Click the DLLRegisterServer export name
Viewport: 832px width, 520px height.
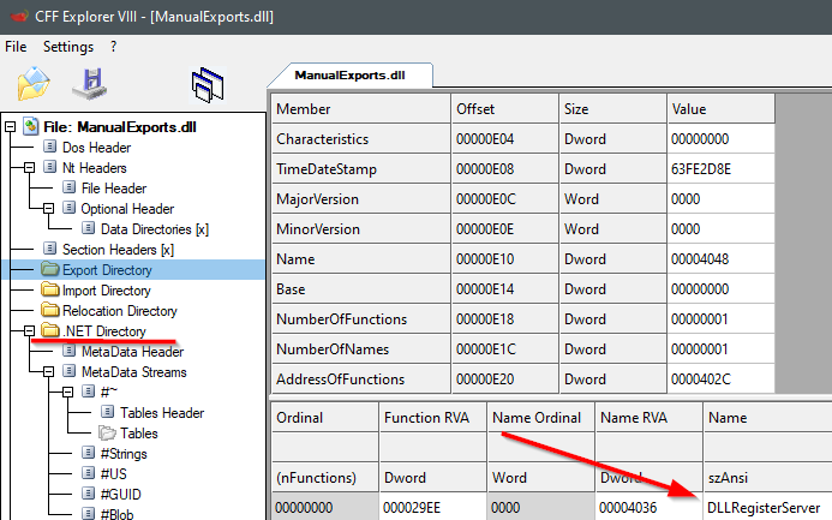pyautogui.click(x=764, y=508)
